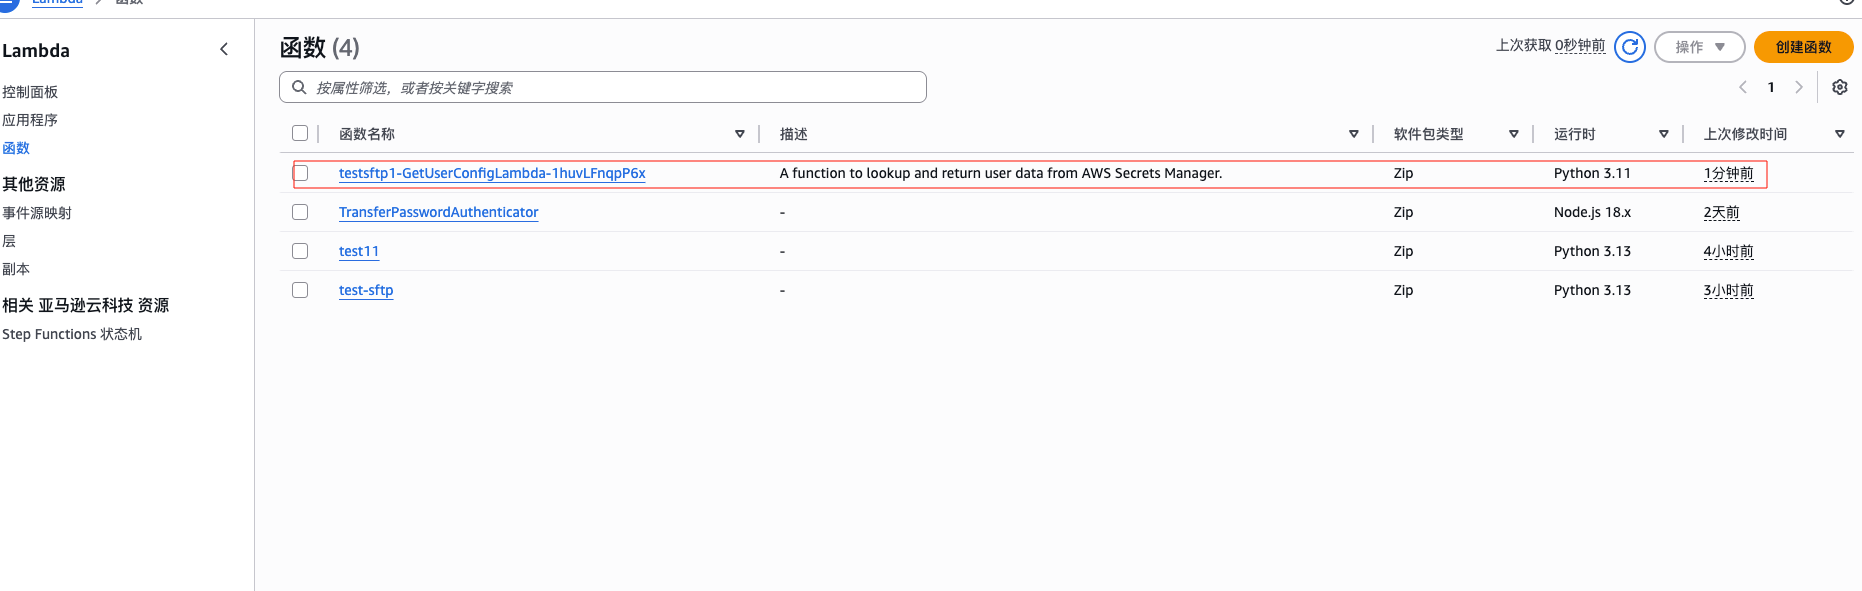Sort the list by the 上次修改时间 column arrow
The image size is (1862, 591).
coord(1840,134)
